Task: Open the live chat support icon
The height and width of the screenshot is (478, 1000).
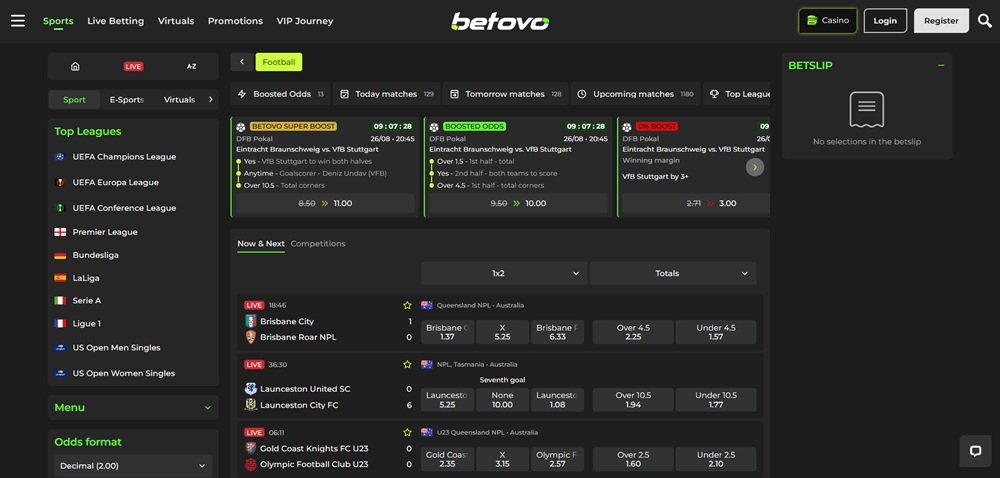Action: (x=975, y=451)
